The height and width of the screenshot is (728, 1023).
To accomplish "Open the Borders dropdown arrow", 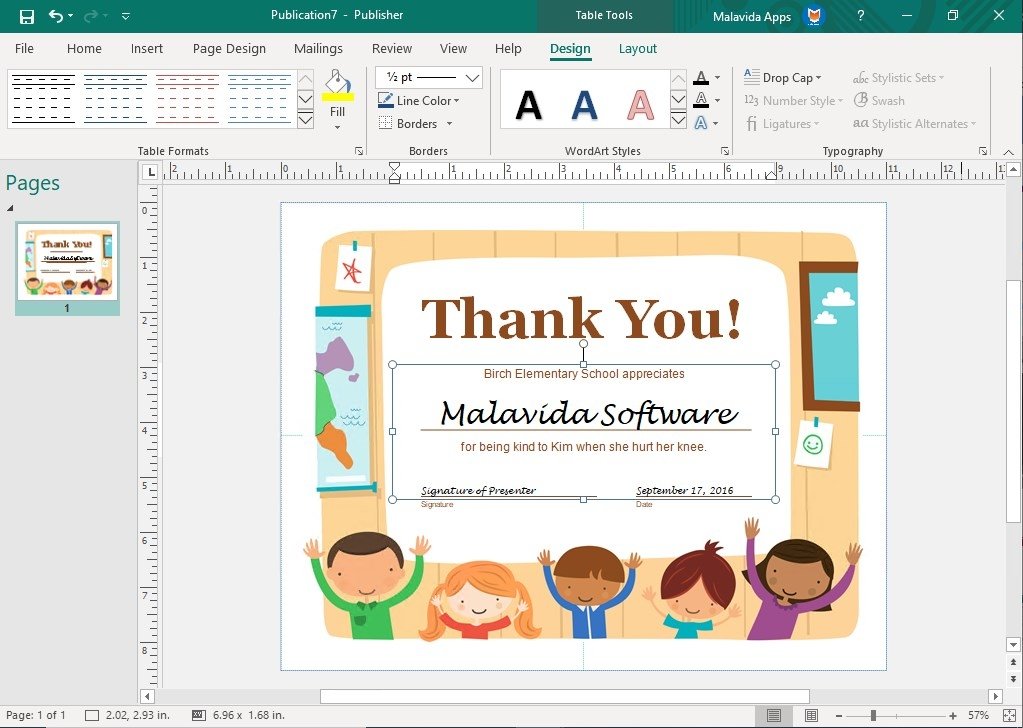I will (449, 124).
